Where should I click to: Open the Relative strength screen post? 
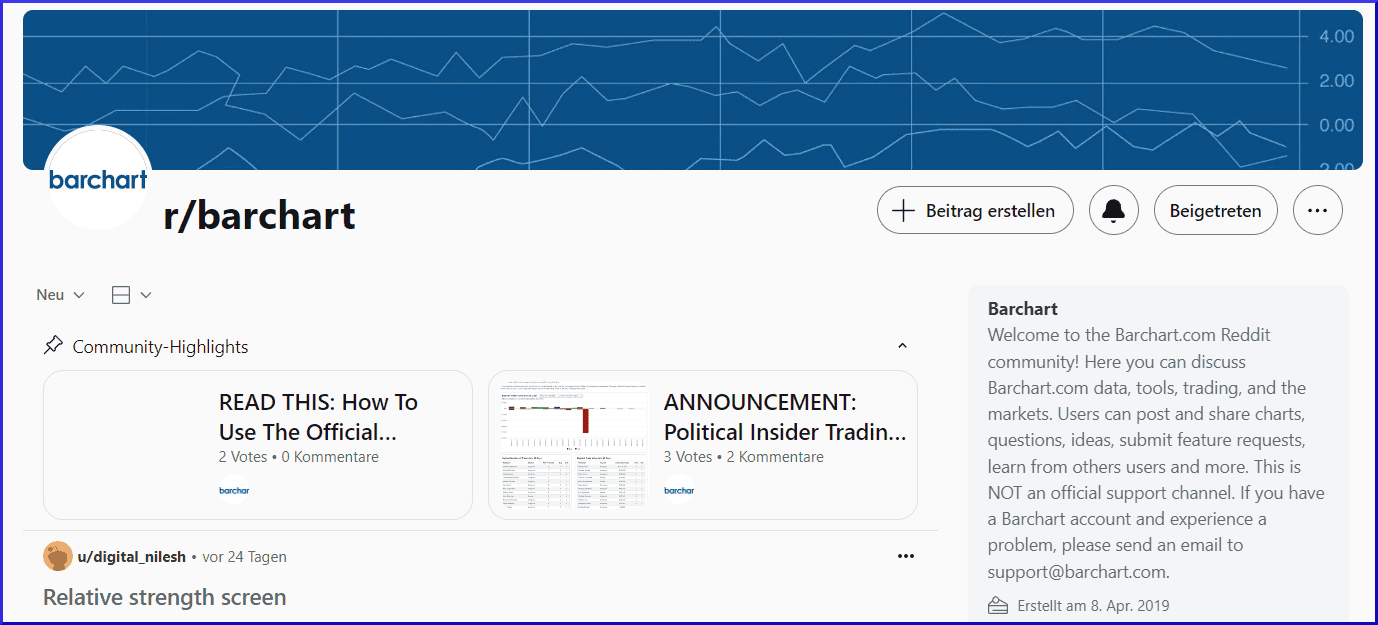tap(165, 597)
